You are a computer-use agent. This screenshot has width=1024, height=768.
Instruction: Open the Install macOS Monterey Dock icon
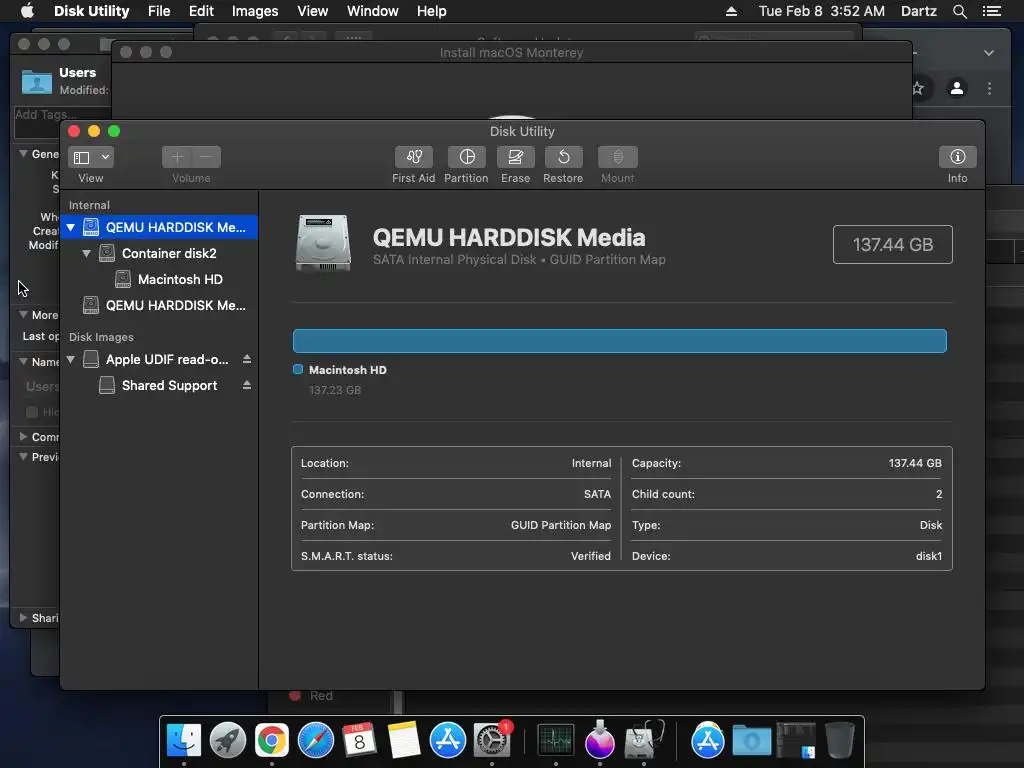coord(600,739)
